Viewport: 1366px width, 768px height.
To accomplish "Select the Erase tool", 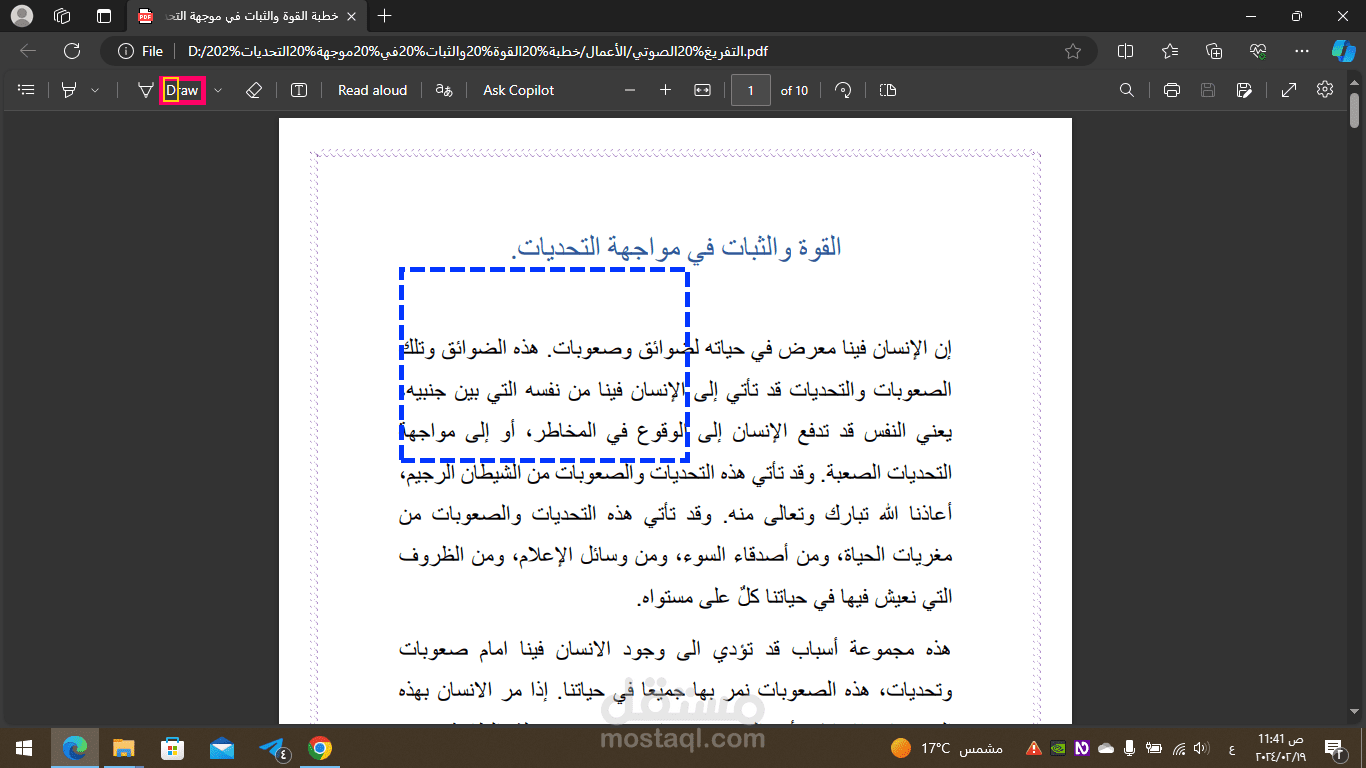I will [253, 90].
